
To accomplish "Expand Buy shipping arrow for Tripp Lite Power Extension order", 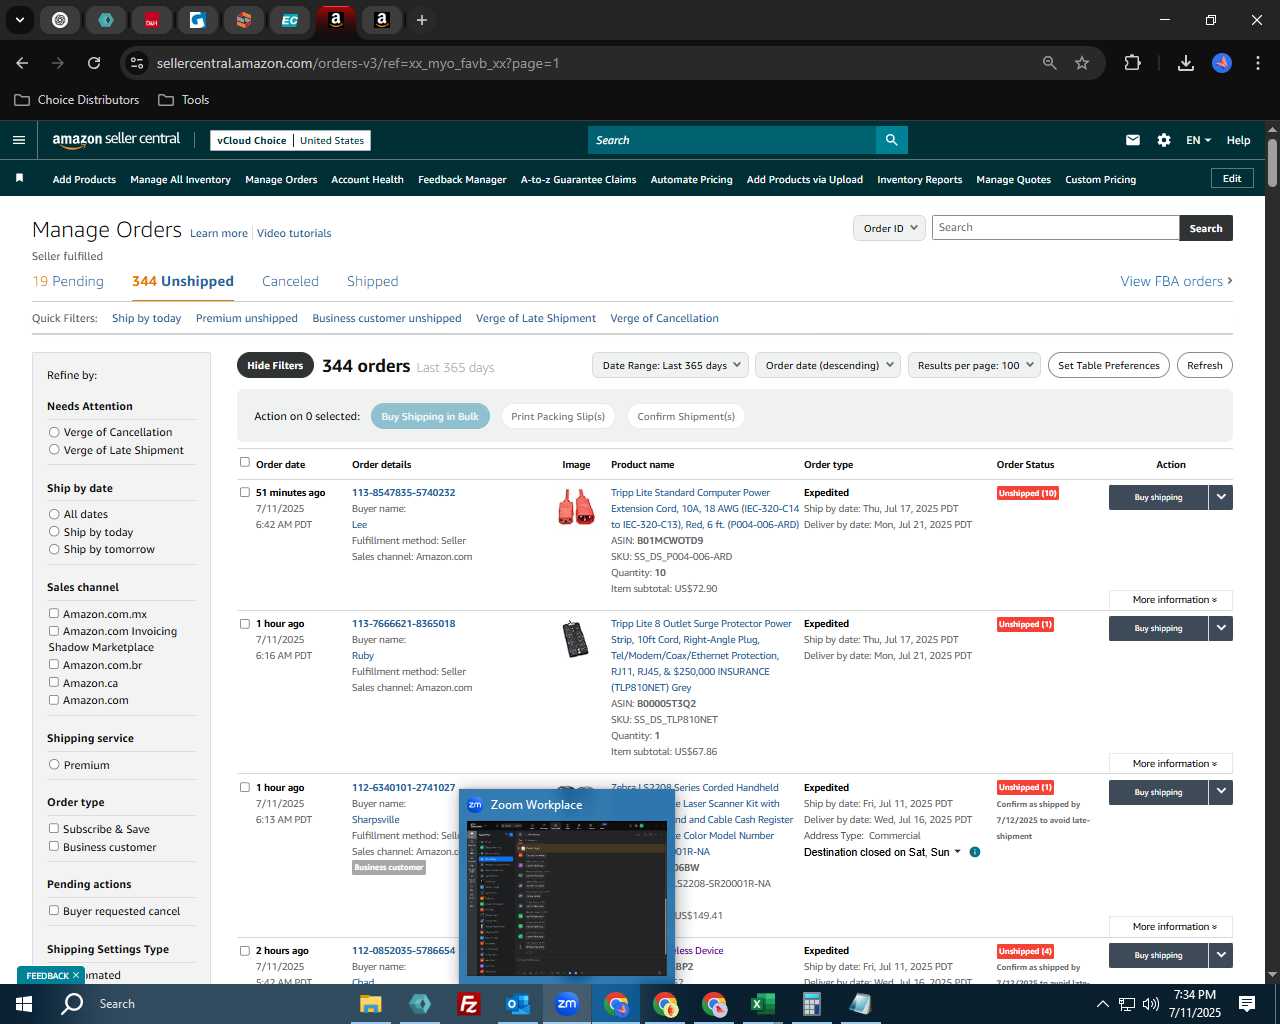I will (1221, 497).
